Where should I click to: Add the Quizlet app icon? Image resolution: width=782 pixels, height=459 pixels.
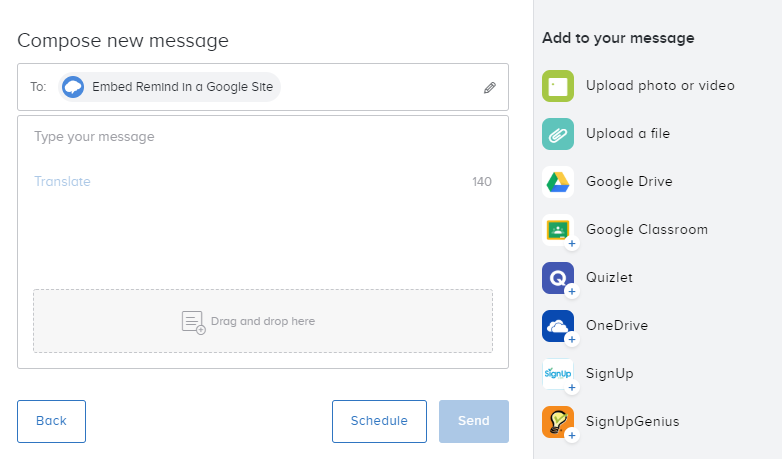558,278
